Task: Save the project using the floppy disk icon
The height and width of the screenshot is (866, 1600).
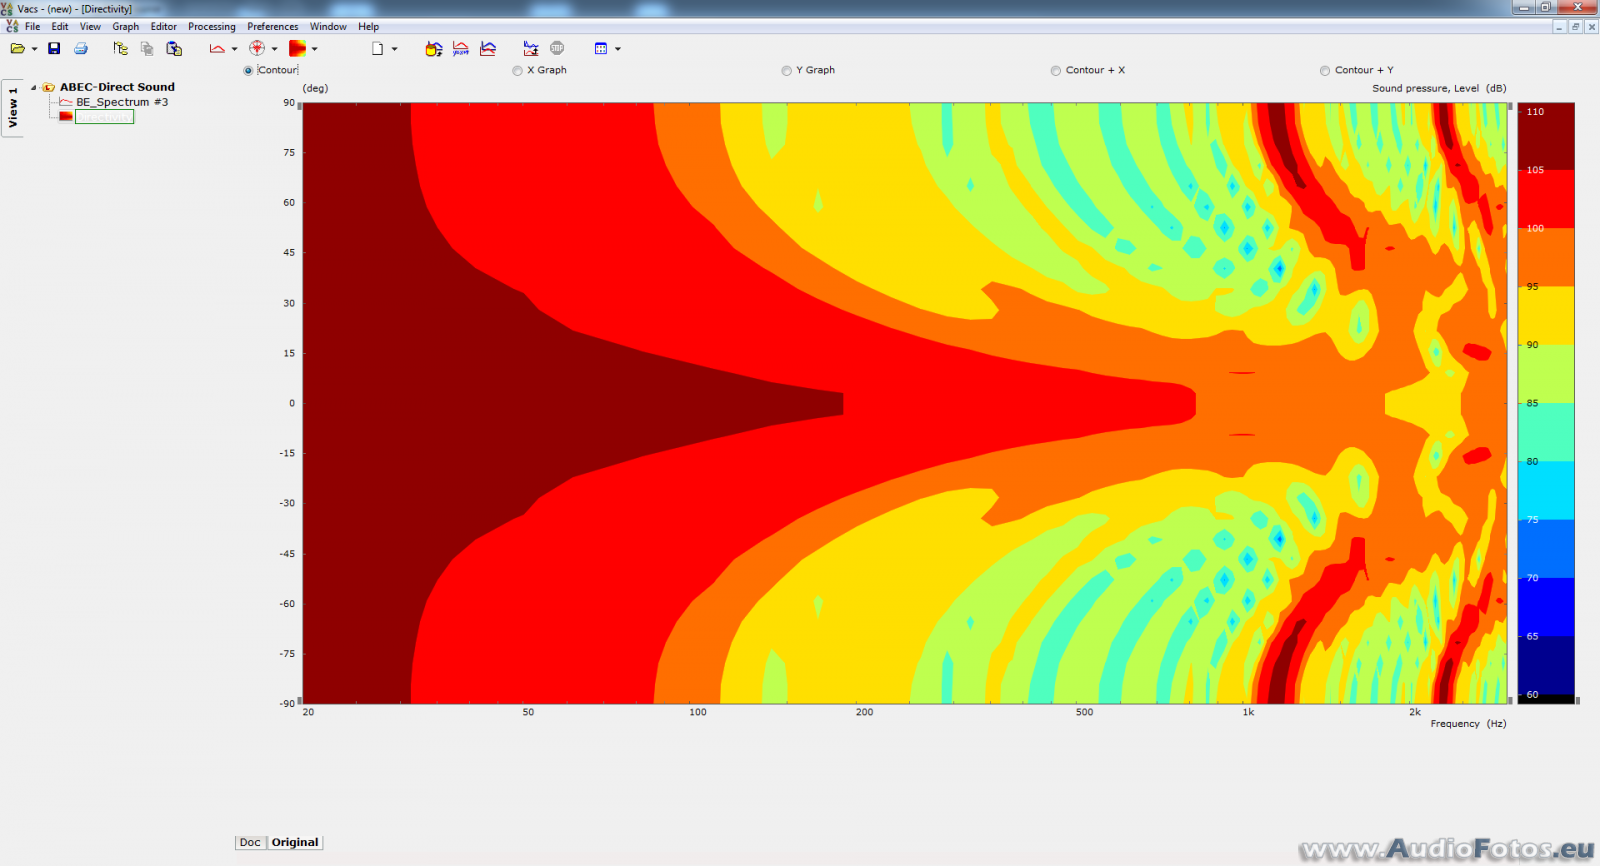Action: point(54,48)
